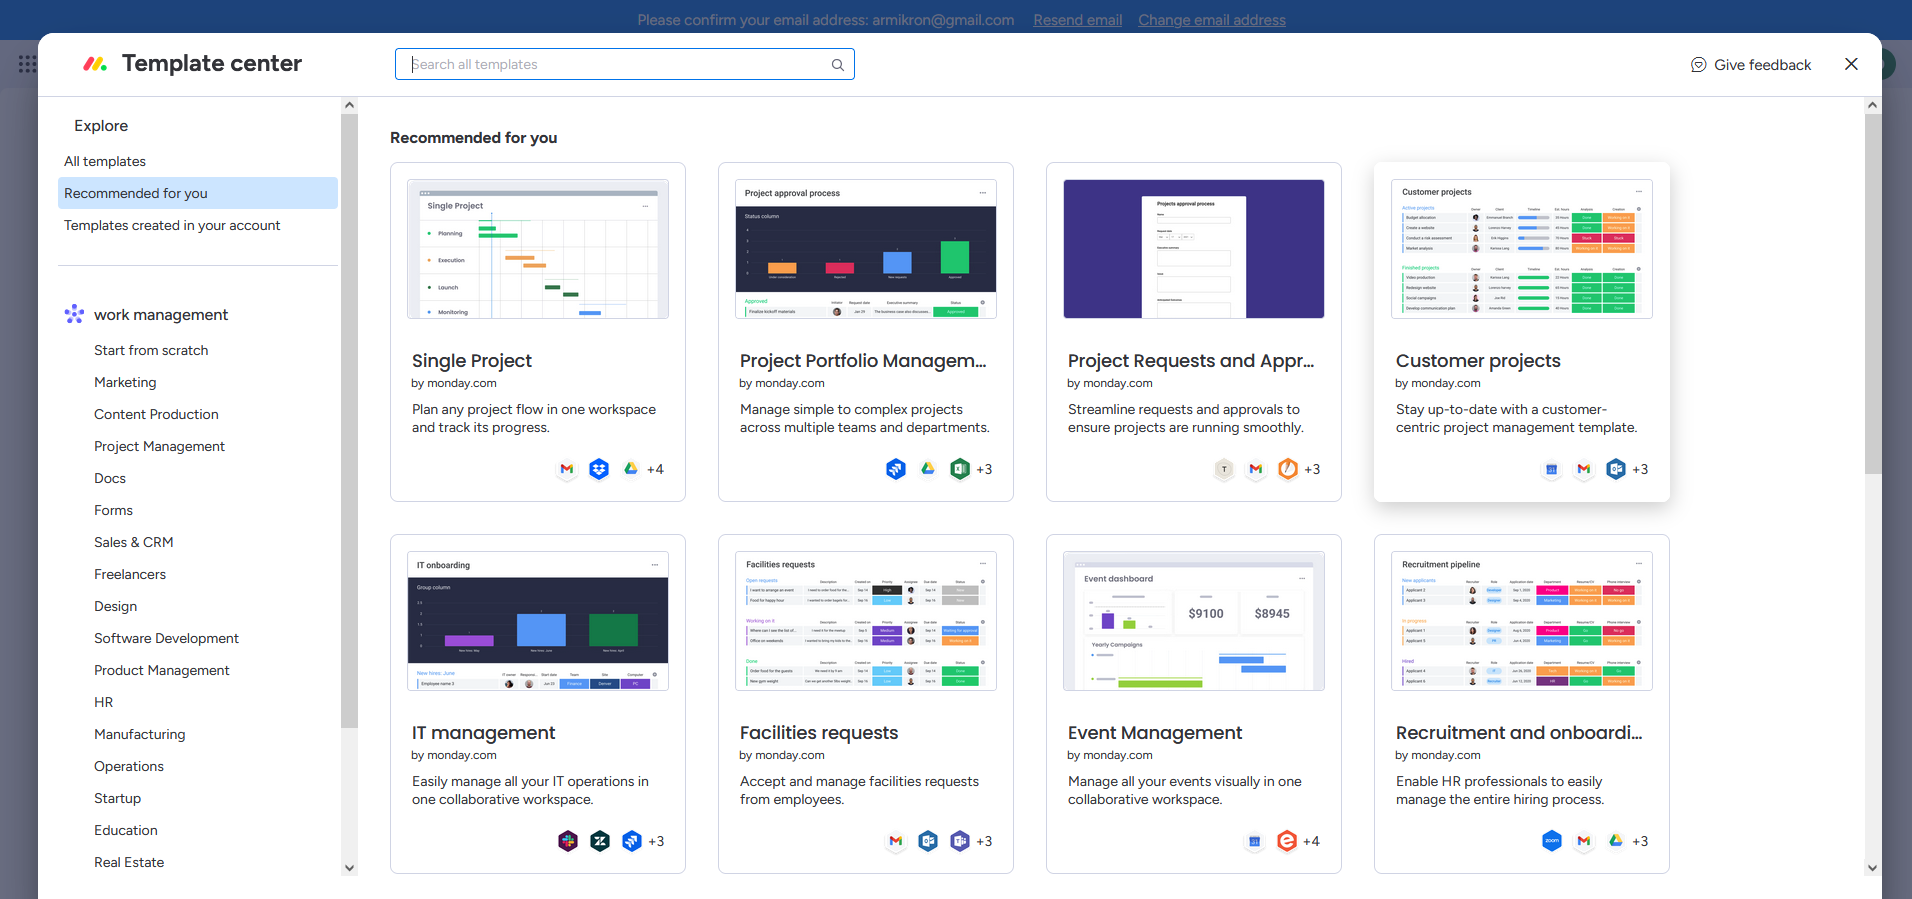The height and width of the screenshot is (899, 1912).
Task: Click the Resend email link
Action: pyautogui.click(x=1077, y=20)
